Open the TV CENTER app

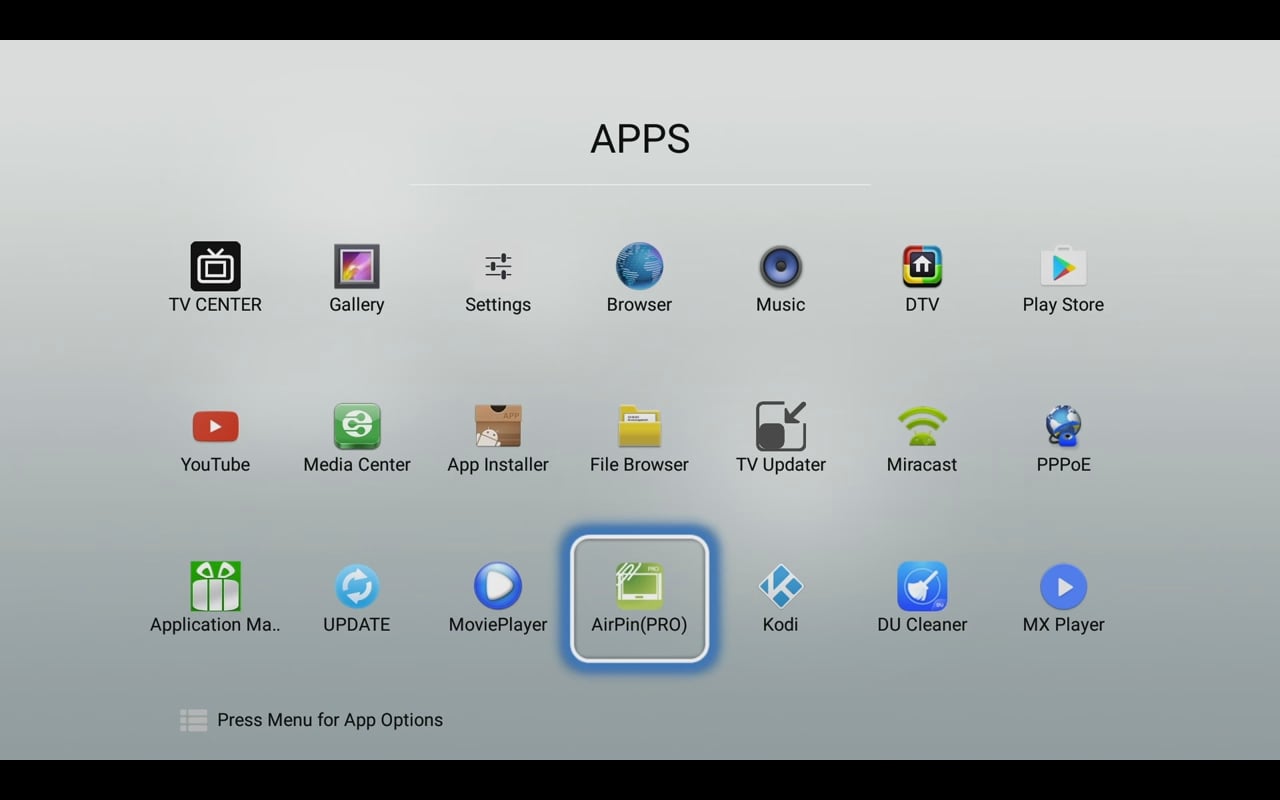pos(215,267)
